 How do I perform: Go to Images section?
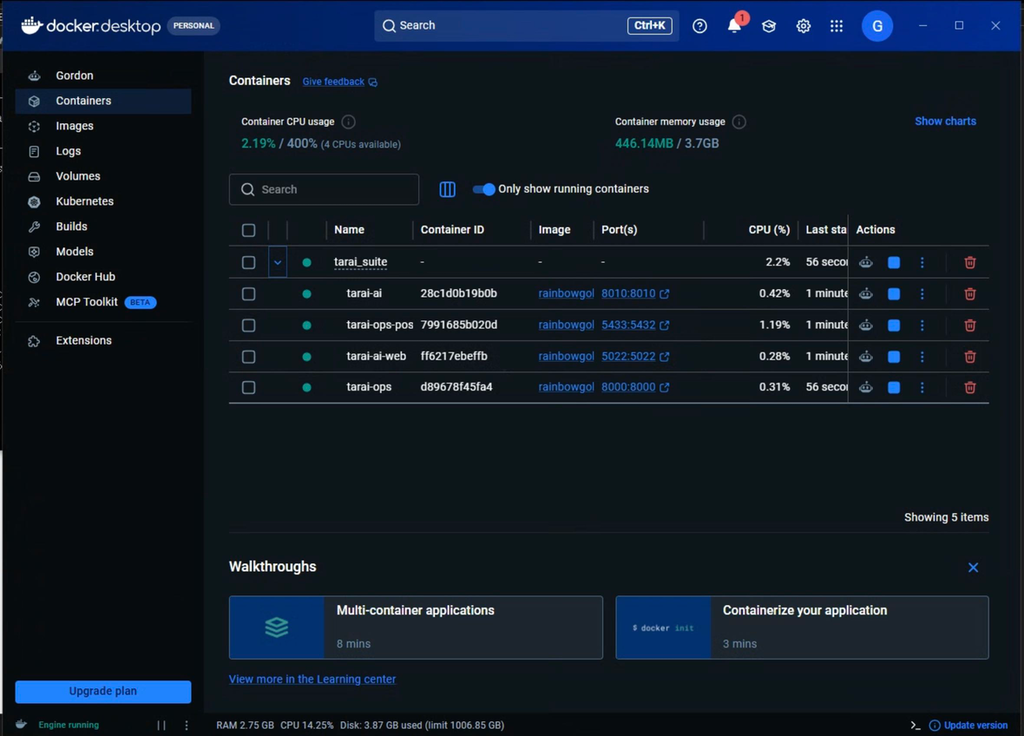(103, 126)
